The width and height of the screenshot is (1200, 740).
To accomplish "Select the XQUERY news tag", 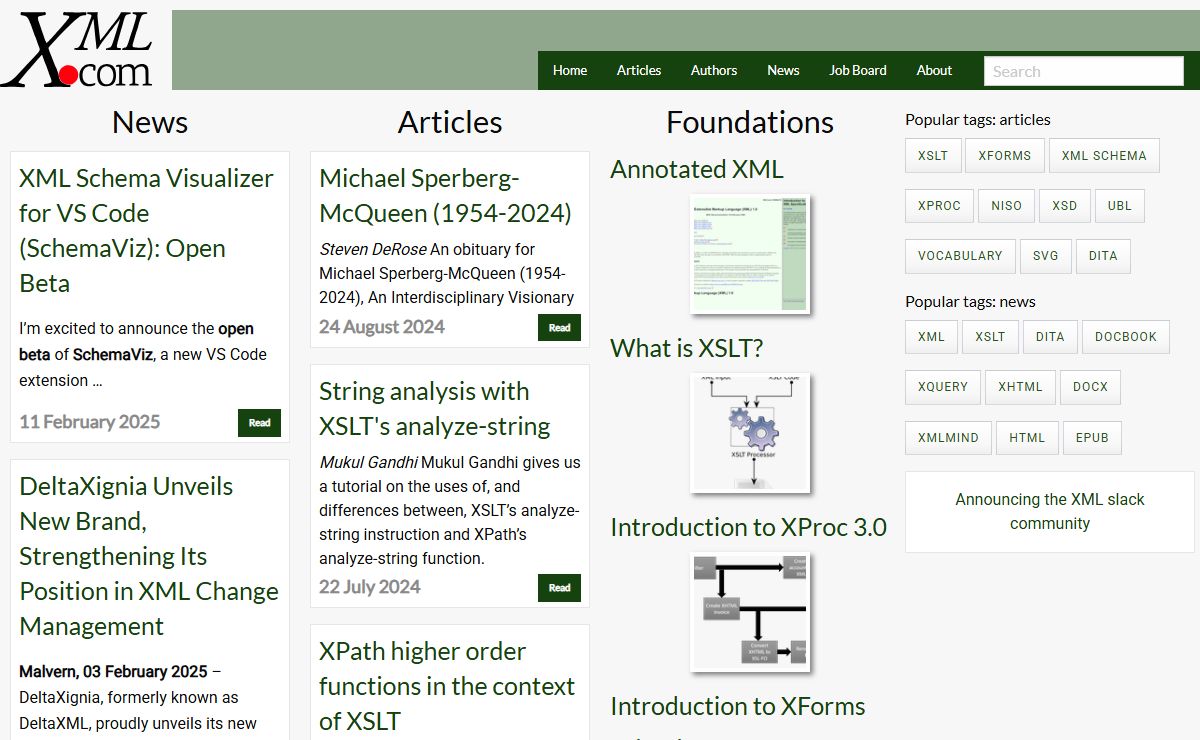I will tap(943, 387).
